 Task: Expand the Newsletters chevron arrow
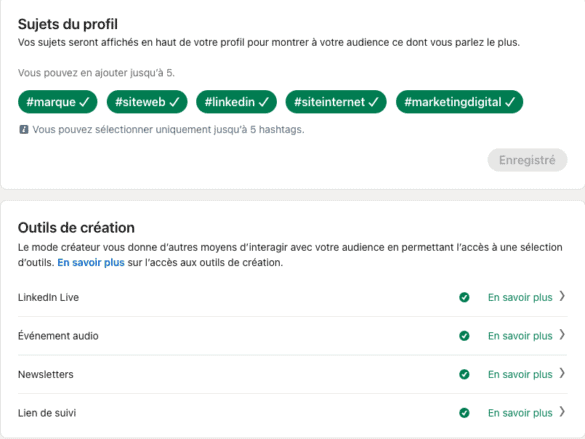tap(562, 373)
